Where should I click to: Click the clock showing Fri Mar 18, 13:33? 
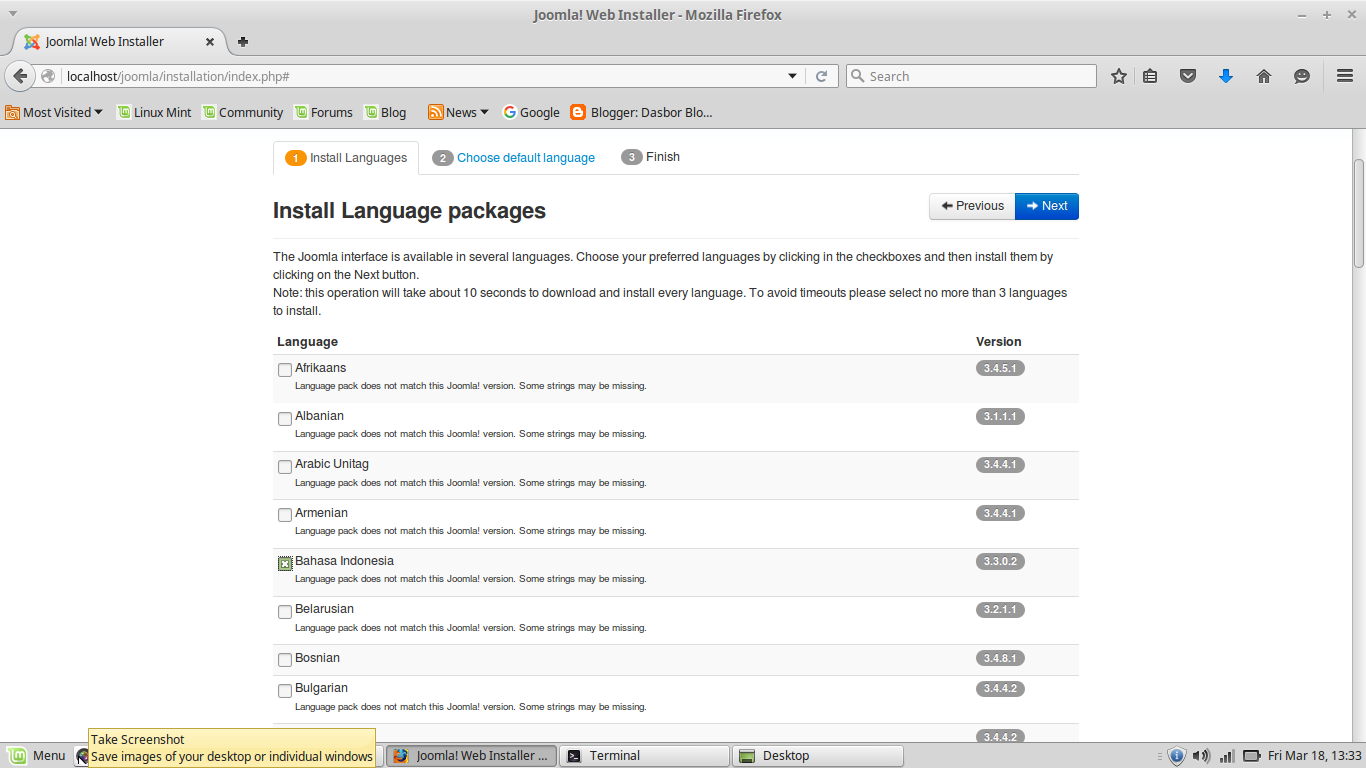1314,756
